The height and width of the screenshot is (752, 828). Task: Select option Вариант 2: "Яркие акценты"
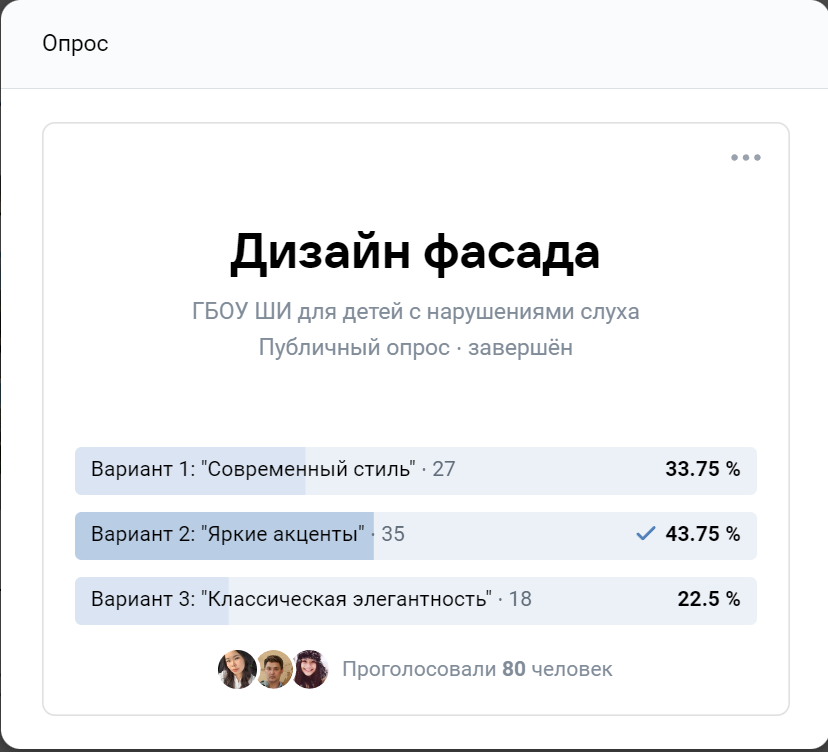click(227, 535)
